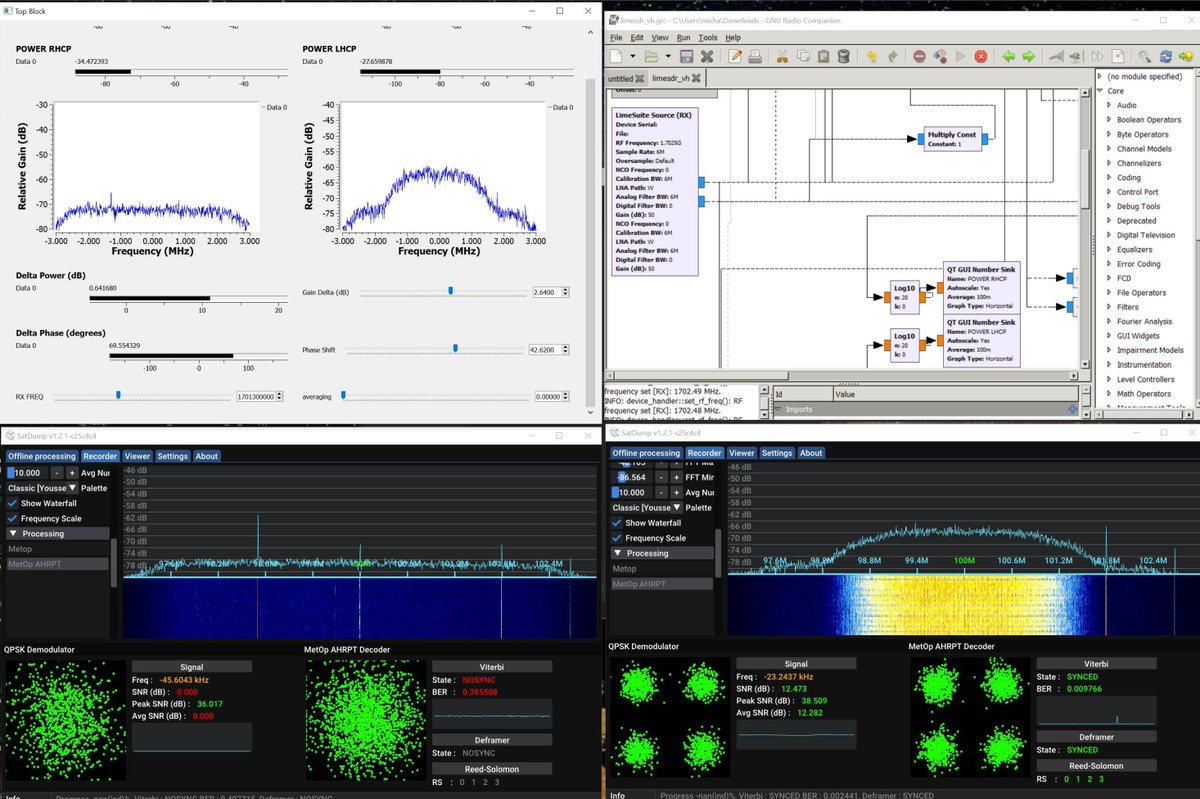Open the New flowgraph dropdown arrow

(x=633, y=57)
